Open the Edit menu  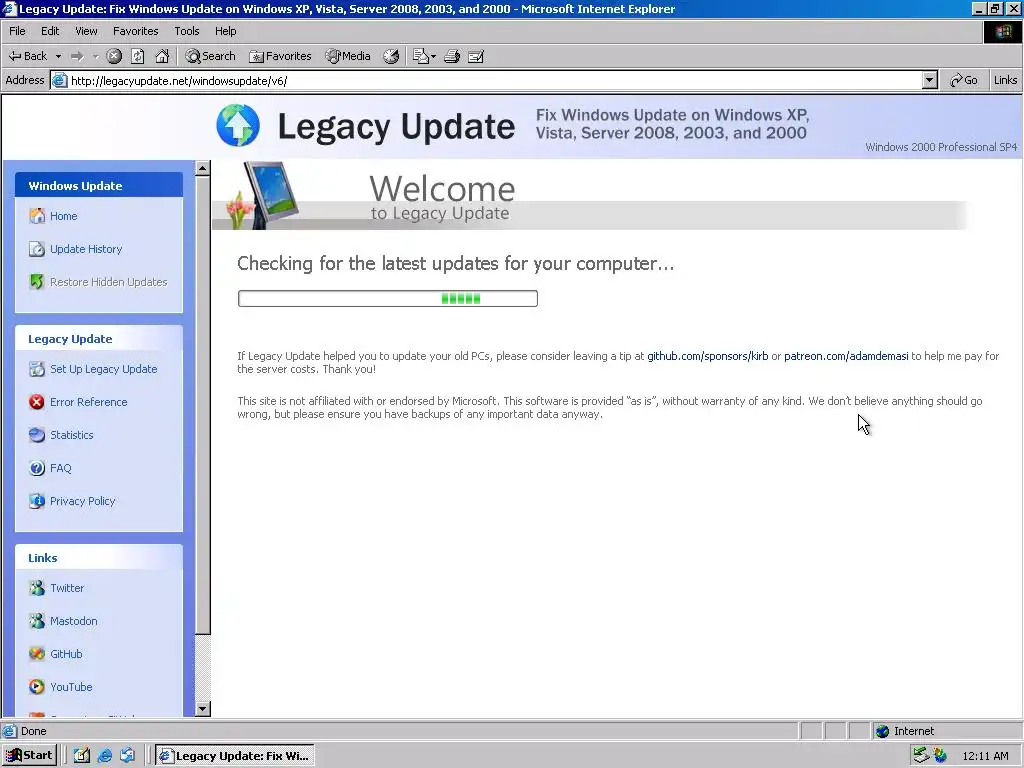tap(50, 31)
